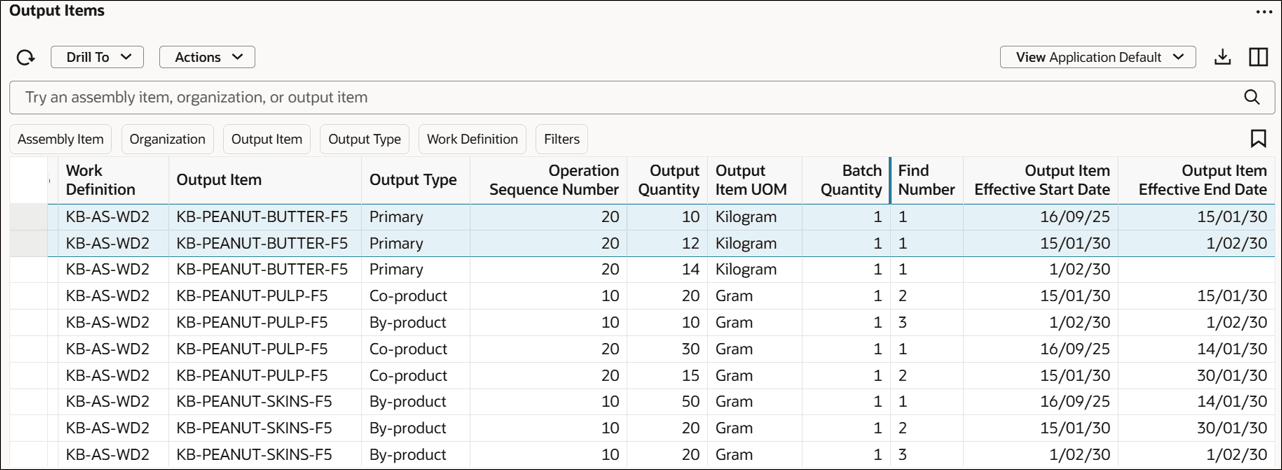Select the Assembly Item filter chip
This screenshot has width=1282, height=470.
pyautogui.click(x=60, y=139)
